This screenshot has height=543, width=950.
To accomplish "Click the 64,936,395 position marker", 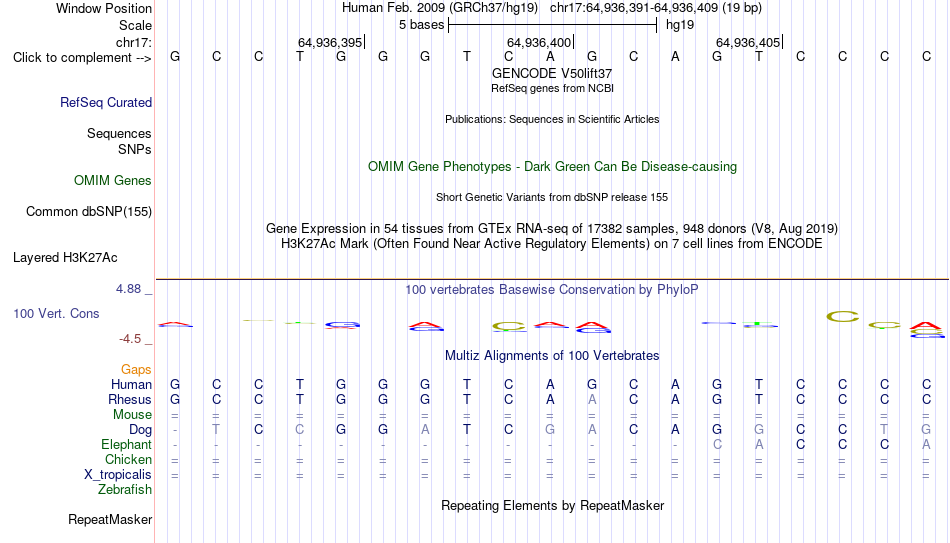I will (x=331, y=42).
